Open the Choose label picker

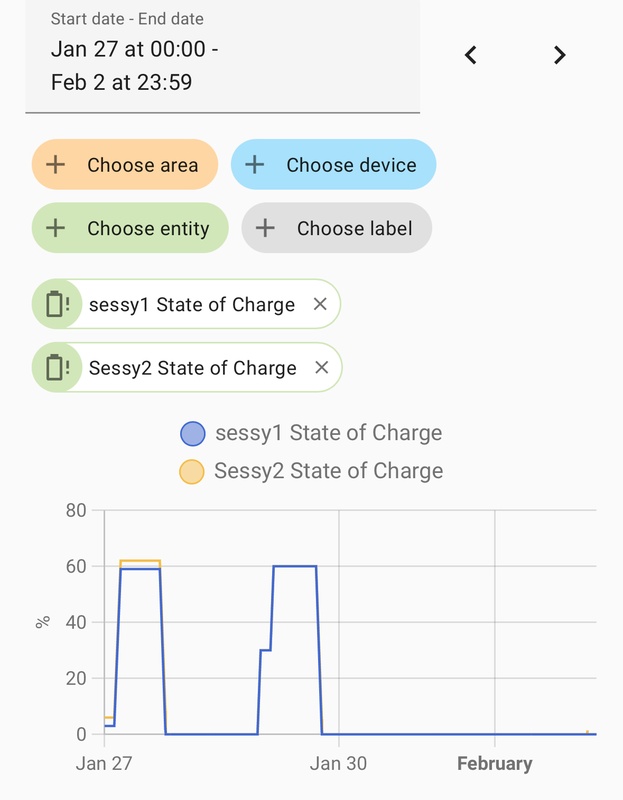point(337,228)
